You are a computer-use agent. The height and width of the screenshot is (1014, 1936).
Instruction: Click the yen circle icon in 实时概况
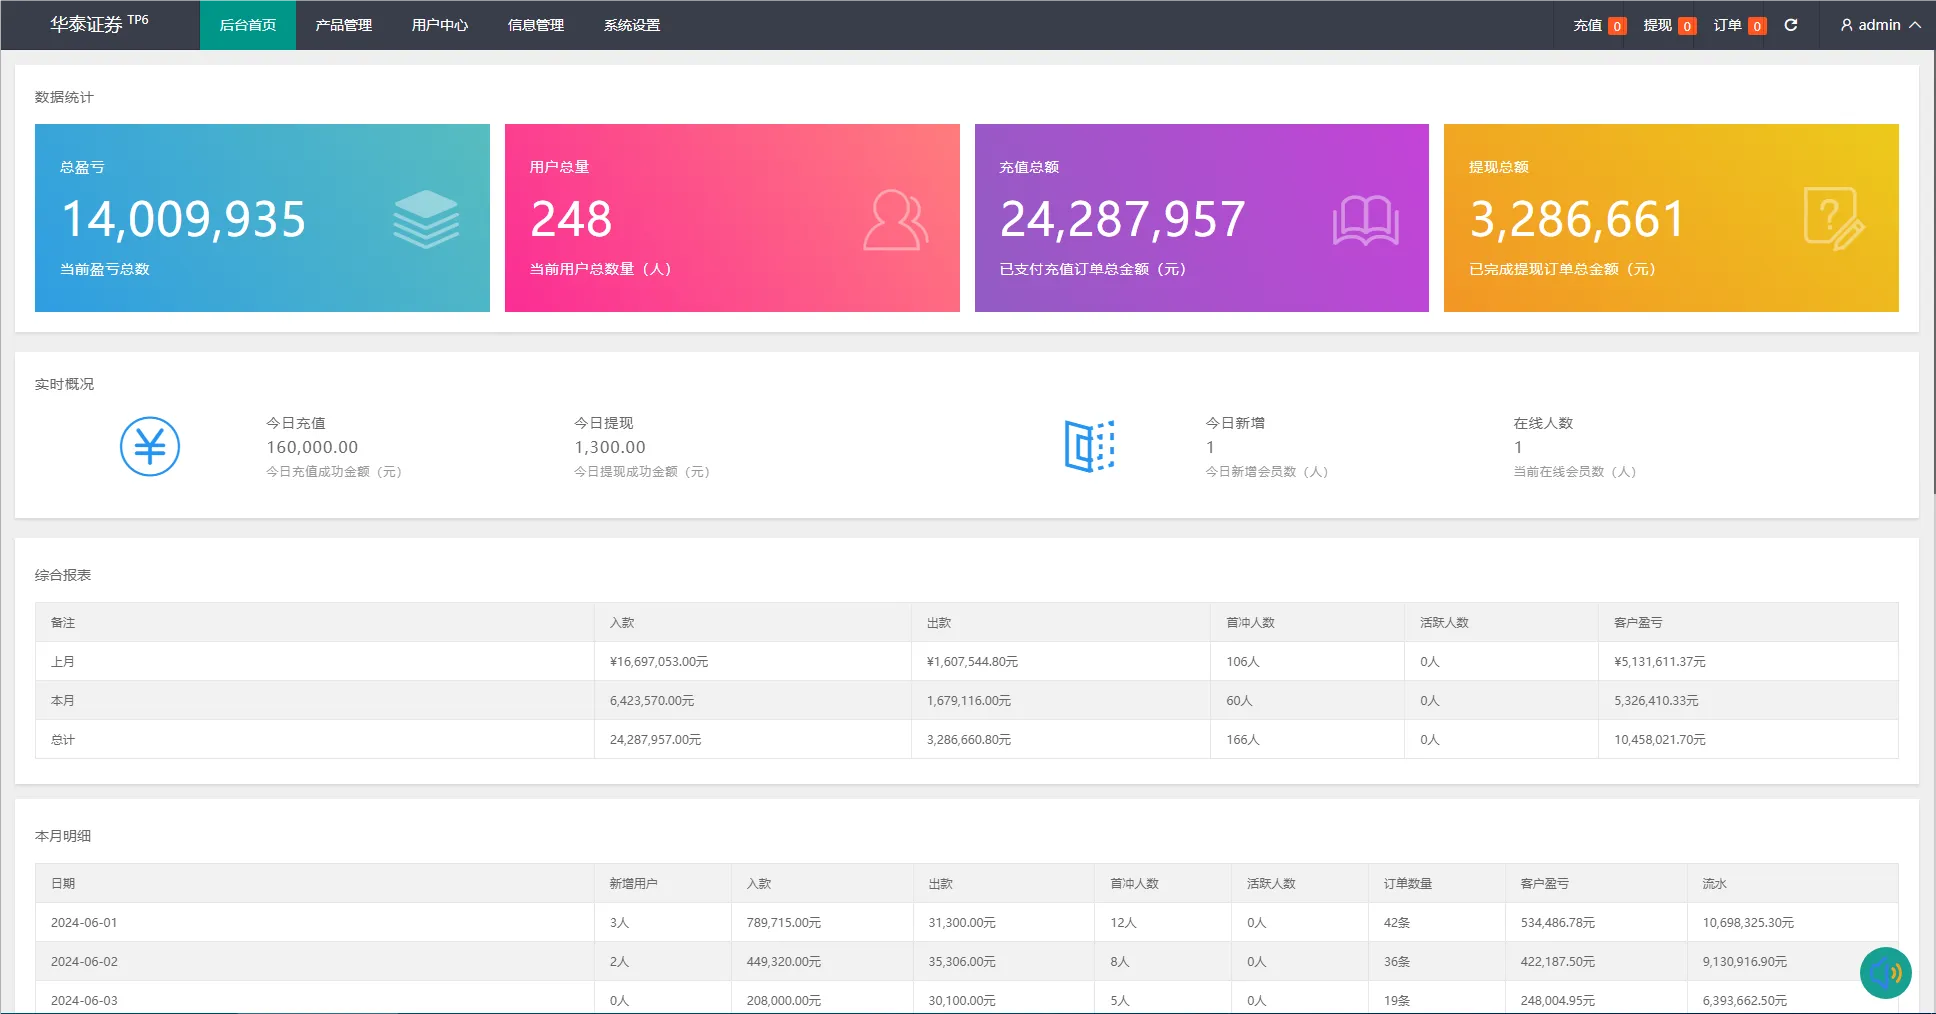(x=150, y=446)
